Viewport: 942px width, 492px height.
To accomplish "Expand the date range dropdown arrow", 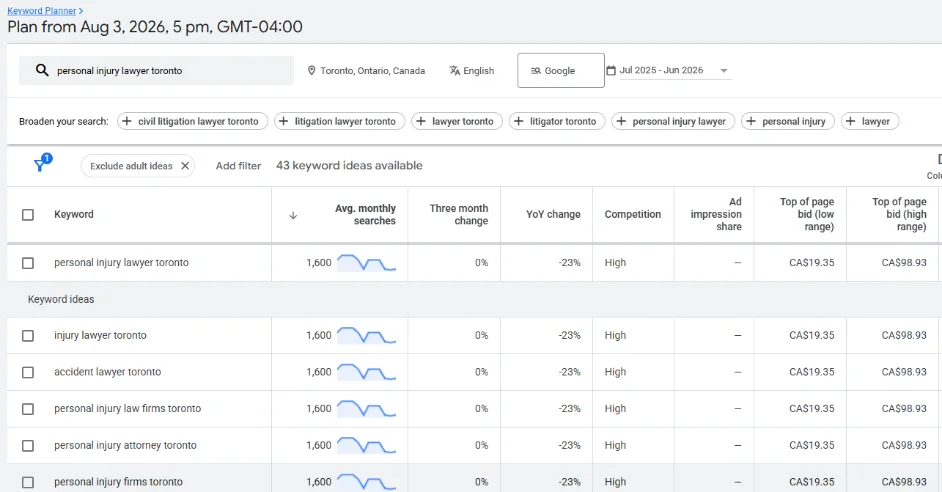I will [724, 71].
